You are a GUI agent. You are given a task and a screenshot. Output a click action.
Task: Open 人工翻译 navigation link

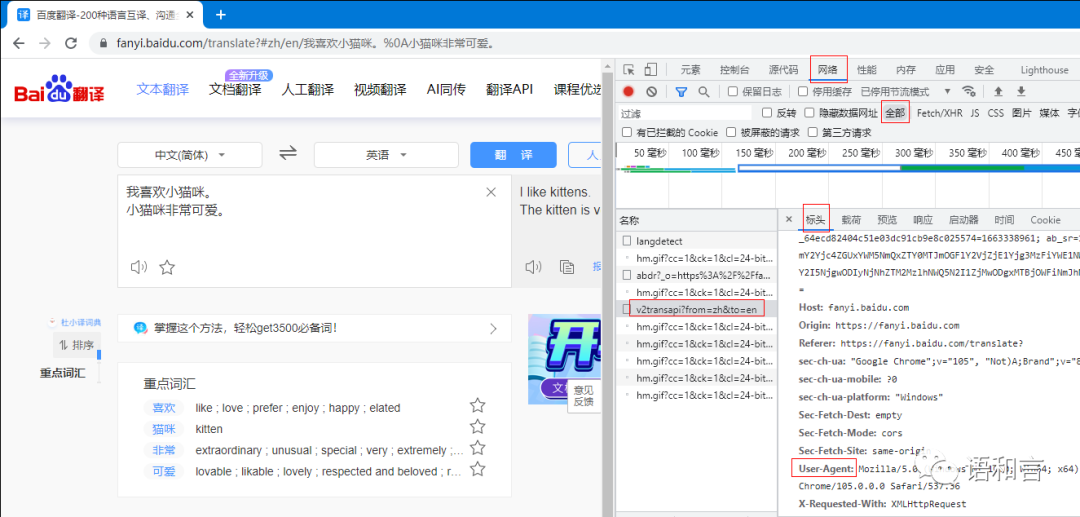pyautogui.click(x=307, y=89)
